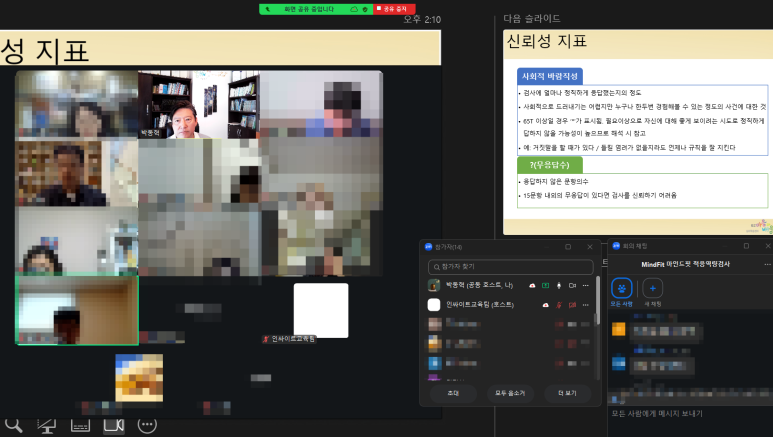
Task: Click the black screen monitor icon in presenter toolbar
Action: 47,425
